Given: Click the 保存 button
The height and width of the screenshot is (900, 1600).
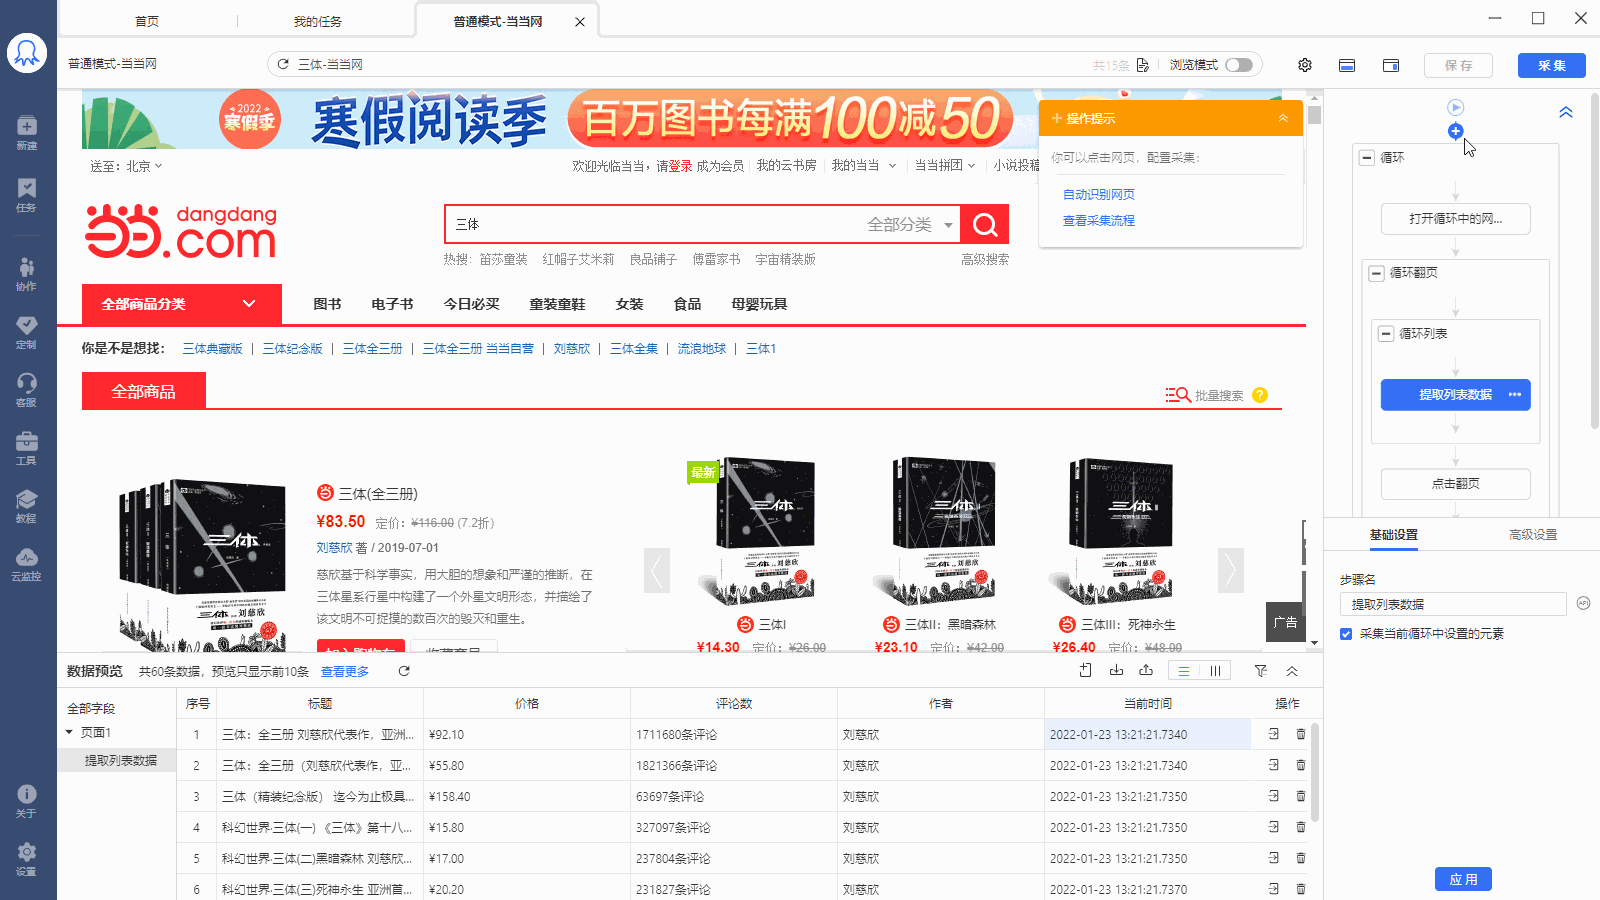Looking at the screenshot, I should click(x=1458, y=65).
